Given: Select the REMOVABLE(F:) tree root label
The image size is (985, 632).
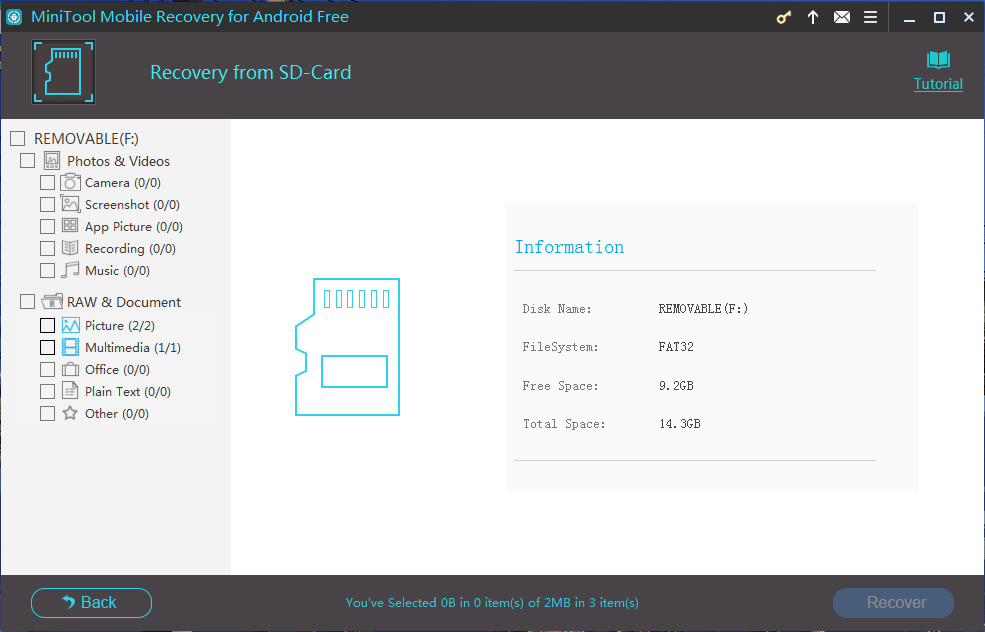Looking at the screenshot, I should (x=86, y=138).
